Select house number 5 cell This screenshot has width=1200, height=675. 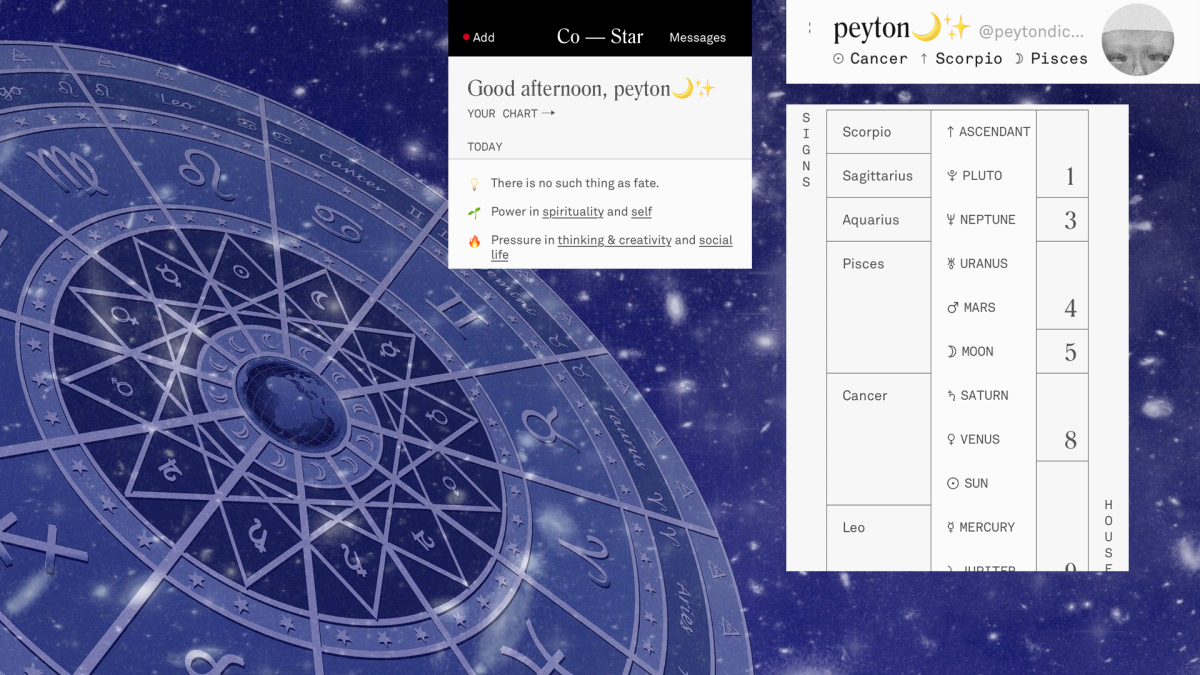1062,352
